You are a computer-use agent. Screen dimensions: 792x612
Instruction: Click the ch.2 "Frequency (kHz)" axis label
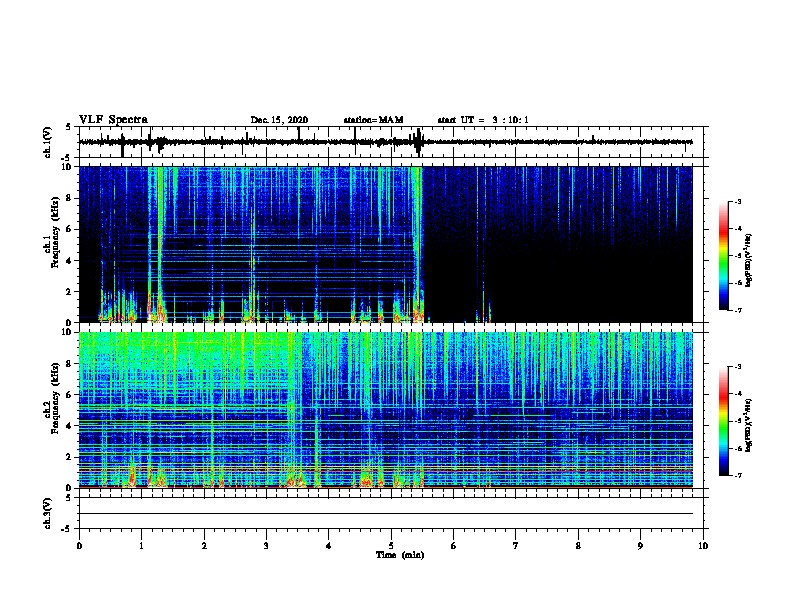click(55, 398)
